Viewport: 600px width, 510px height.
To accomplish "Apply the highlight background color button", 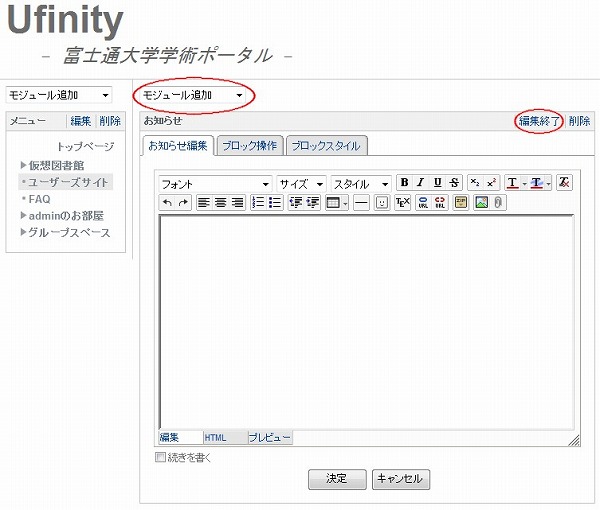I will (x=537, y=182).
